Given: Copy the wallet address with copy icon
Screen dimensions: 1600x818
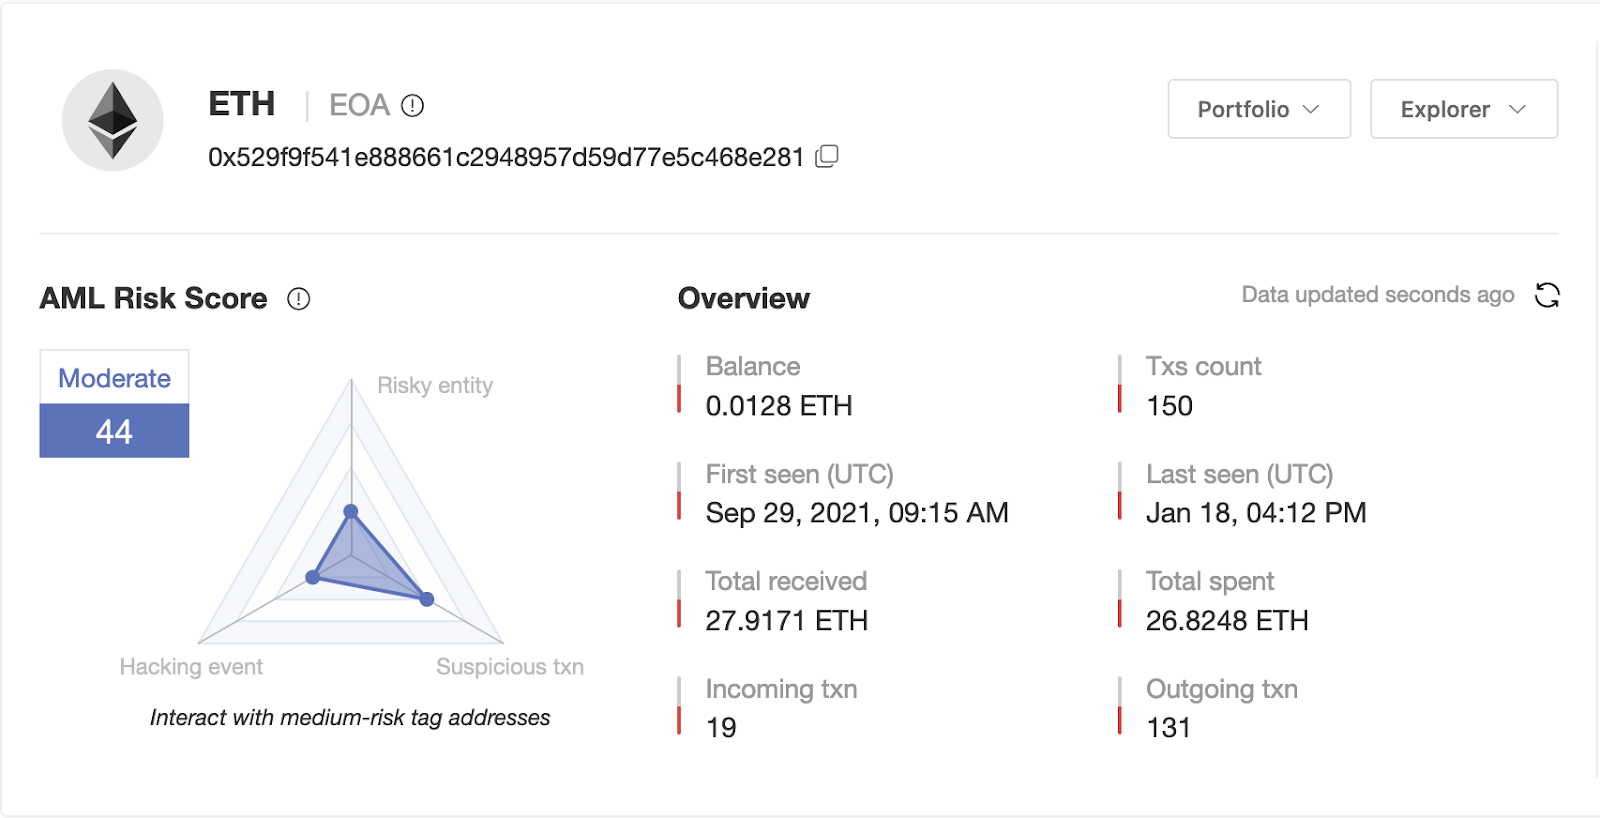Looking at the screenshot, I should click(x=827, y=156).
